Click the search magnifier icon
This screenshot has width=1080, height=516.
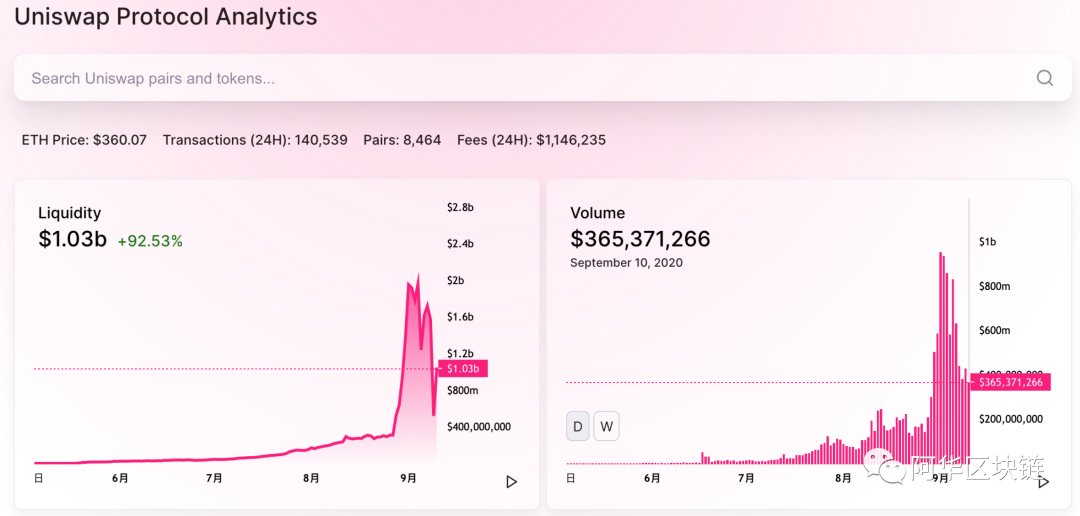1044,78
